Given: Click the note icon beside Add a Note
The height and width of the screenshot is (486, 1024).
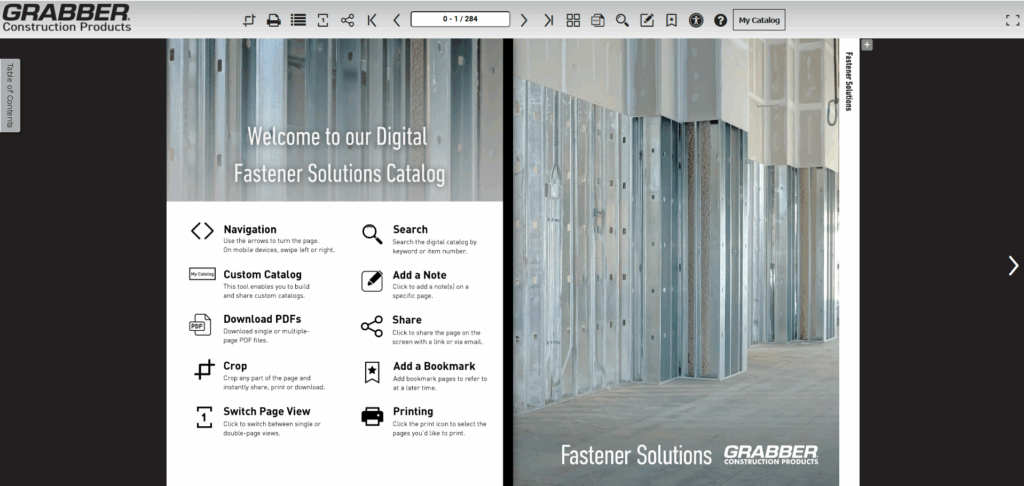Looking at the screenshot, I should [x=372, y=281].
